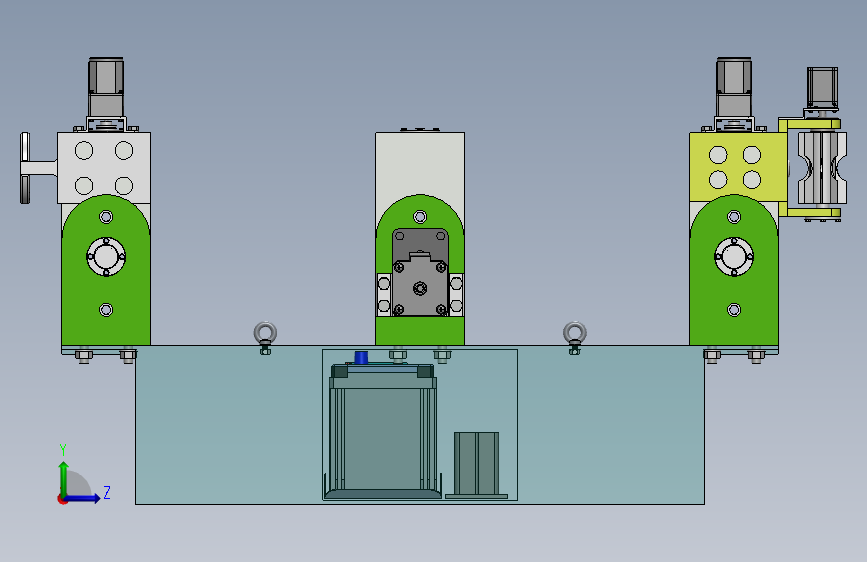Pick the left gray block with four holes
This screenshot has width=867, height=562.
pyautogui.click(x=104, y=166)
